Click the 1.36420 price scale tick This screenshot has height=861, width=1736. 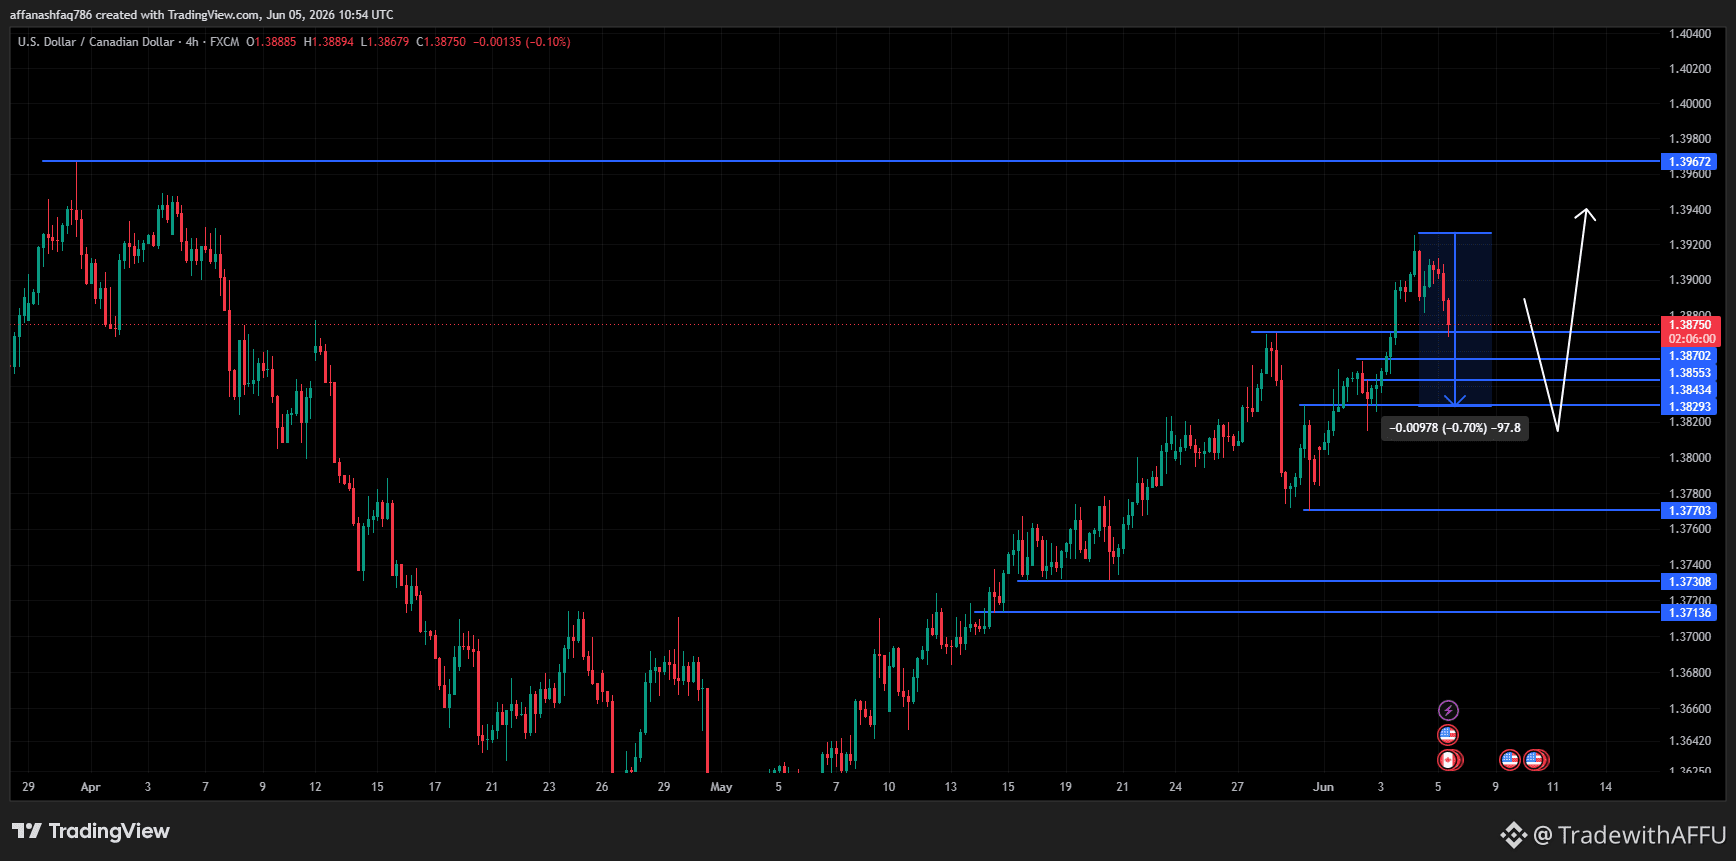pyautogui.click(x=1690, y=741)
